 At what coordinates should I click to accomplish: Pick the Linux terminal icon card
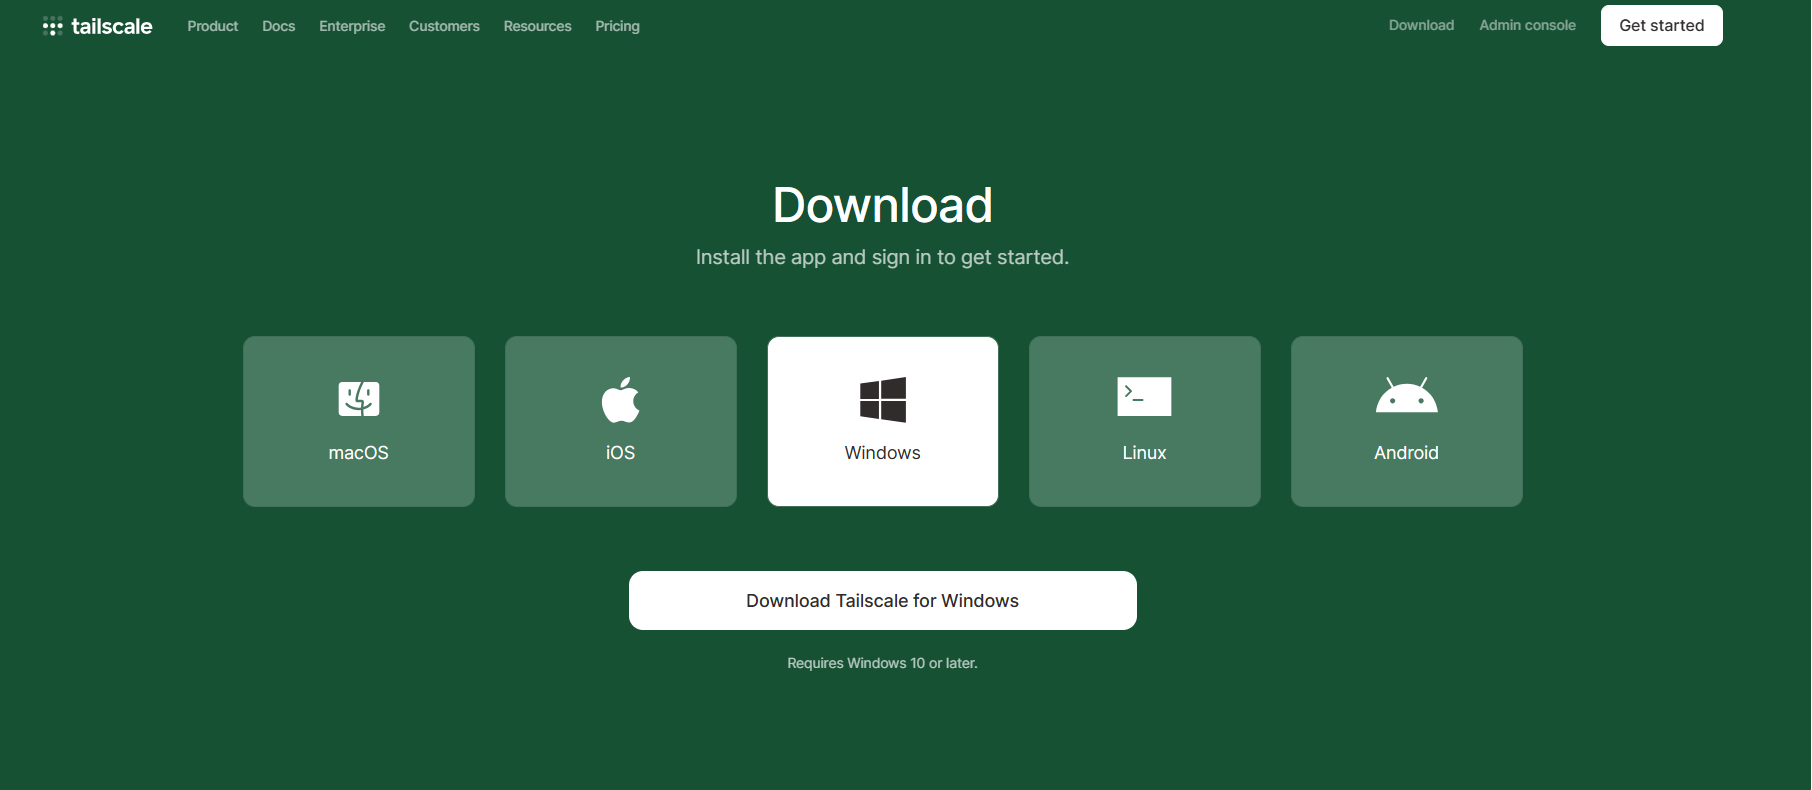pos(1145,421)
